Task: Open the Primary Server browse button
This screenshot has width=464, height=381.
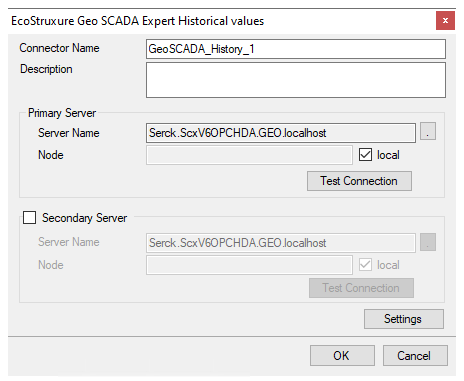Action: point(428,131)
